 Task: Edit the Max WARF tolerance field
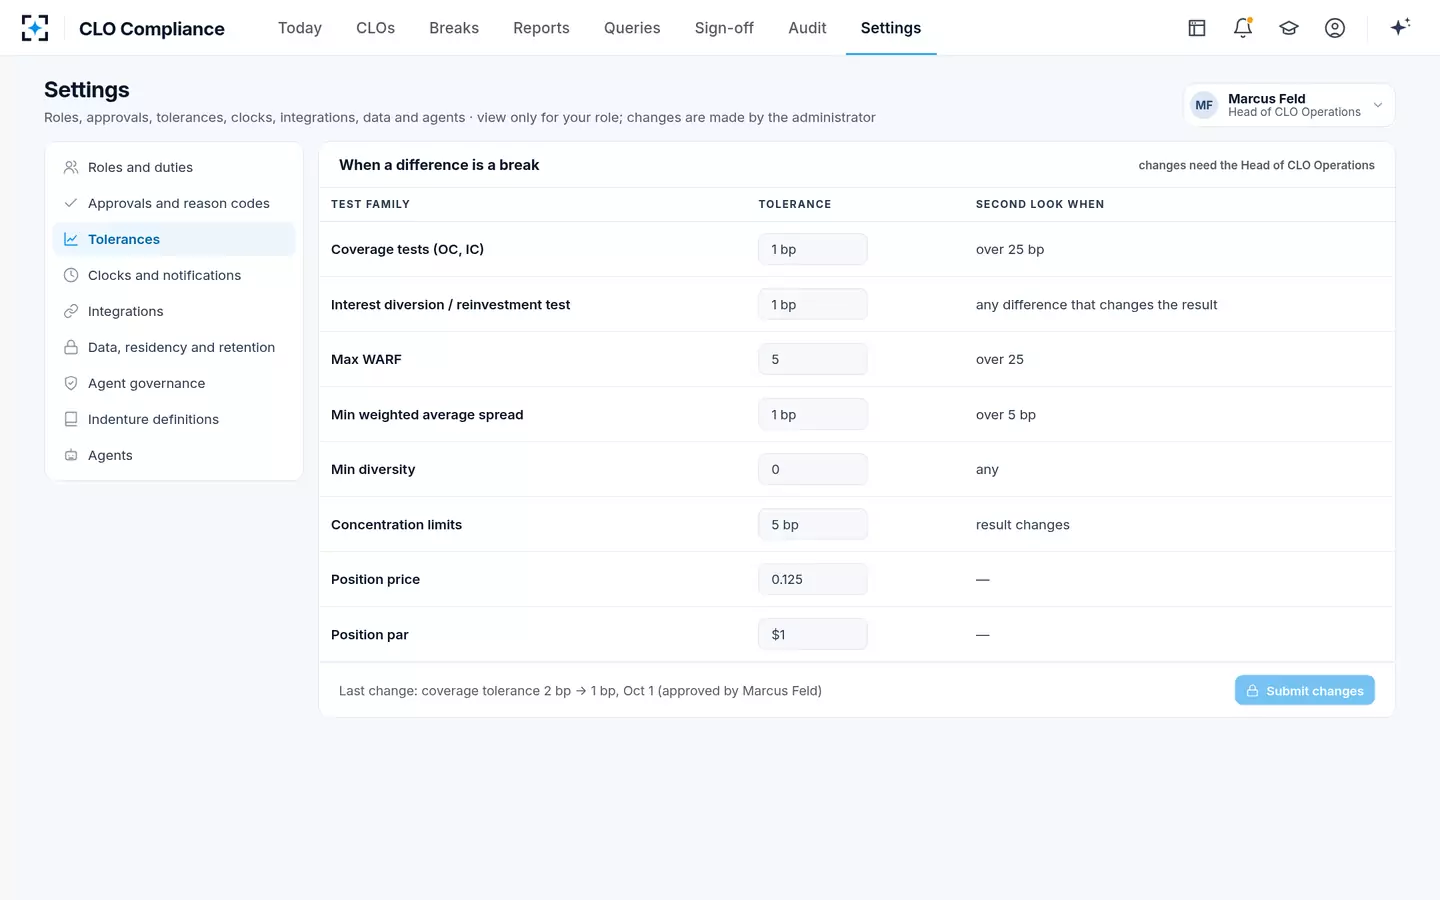(813, 359)
